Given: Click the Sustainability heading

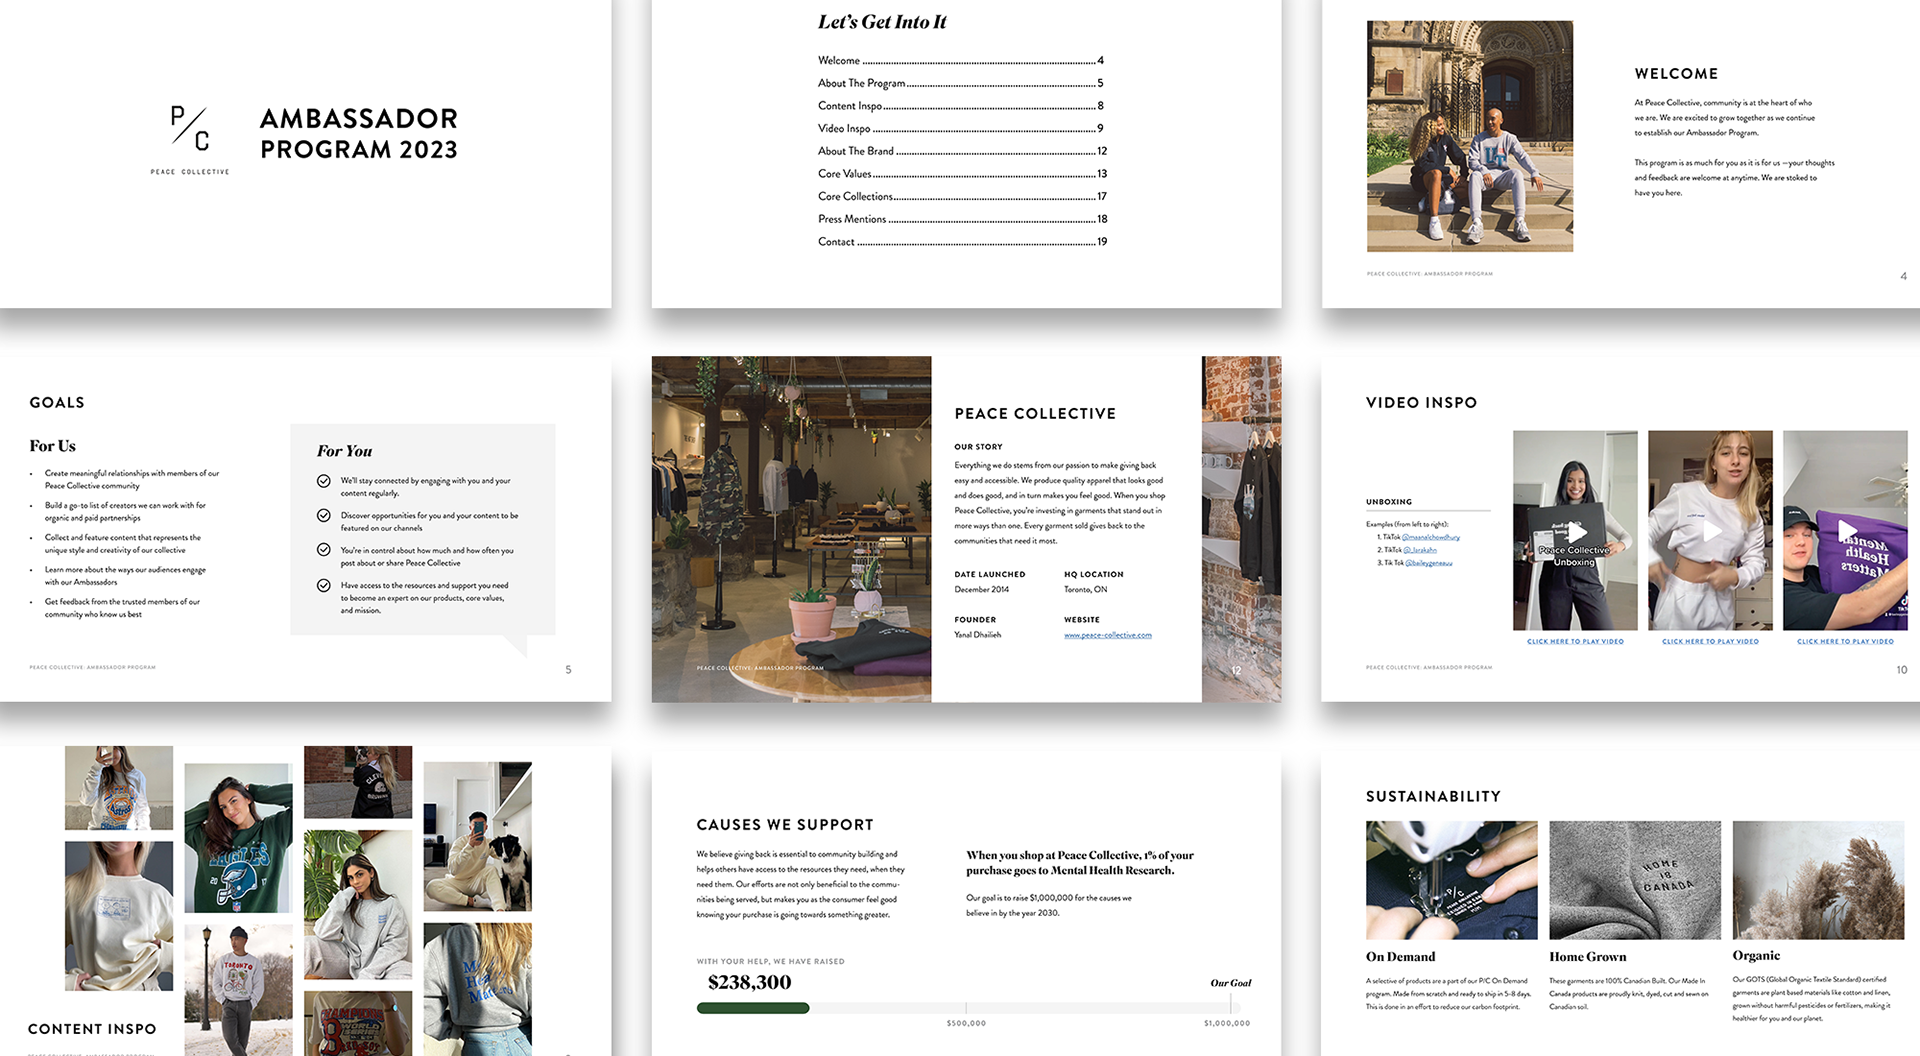Looking at the screenshot, I should [1433, 797].
